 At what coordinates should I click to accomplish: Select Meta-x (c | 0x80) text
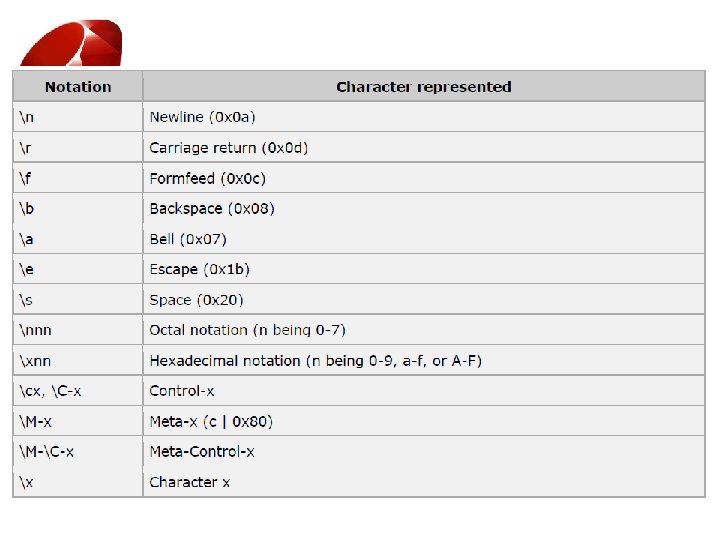point(211,422)
